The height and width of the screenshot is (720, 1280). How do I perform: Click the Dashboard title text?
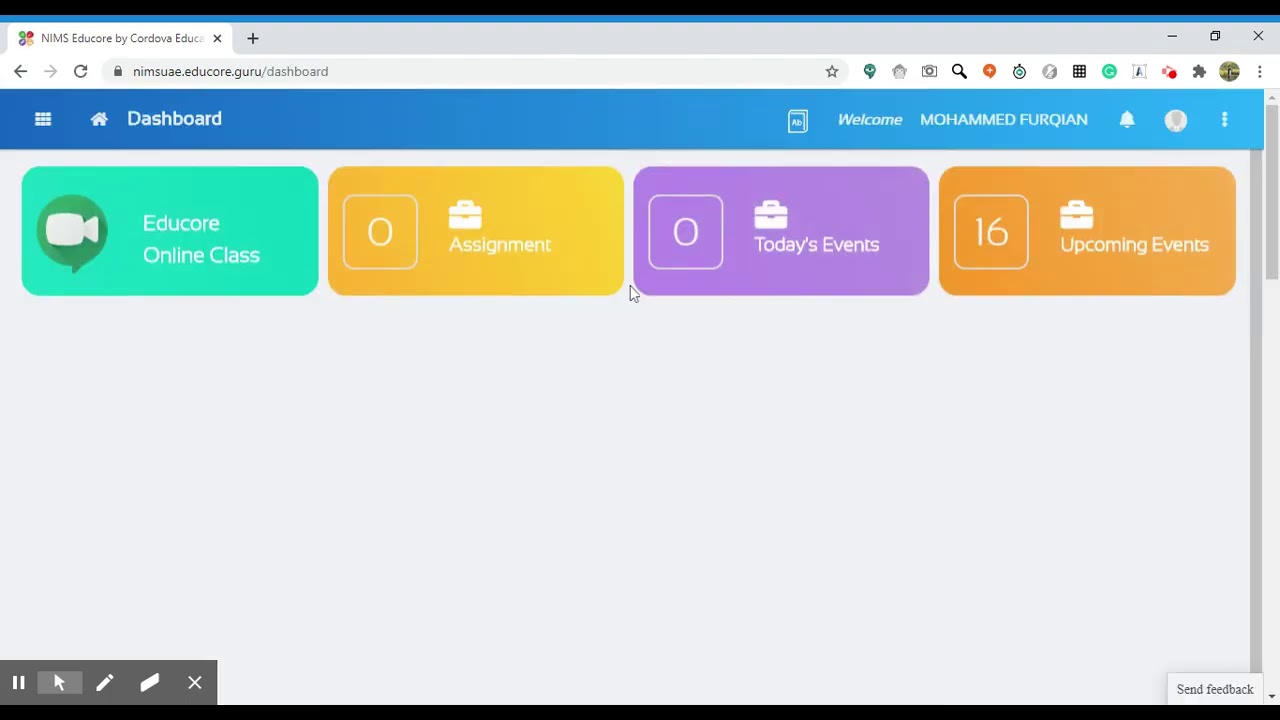(x=174, y=119)
